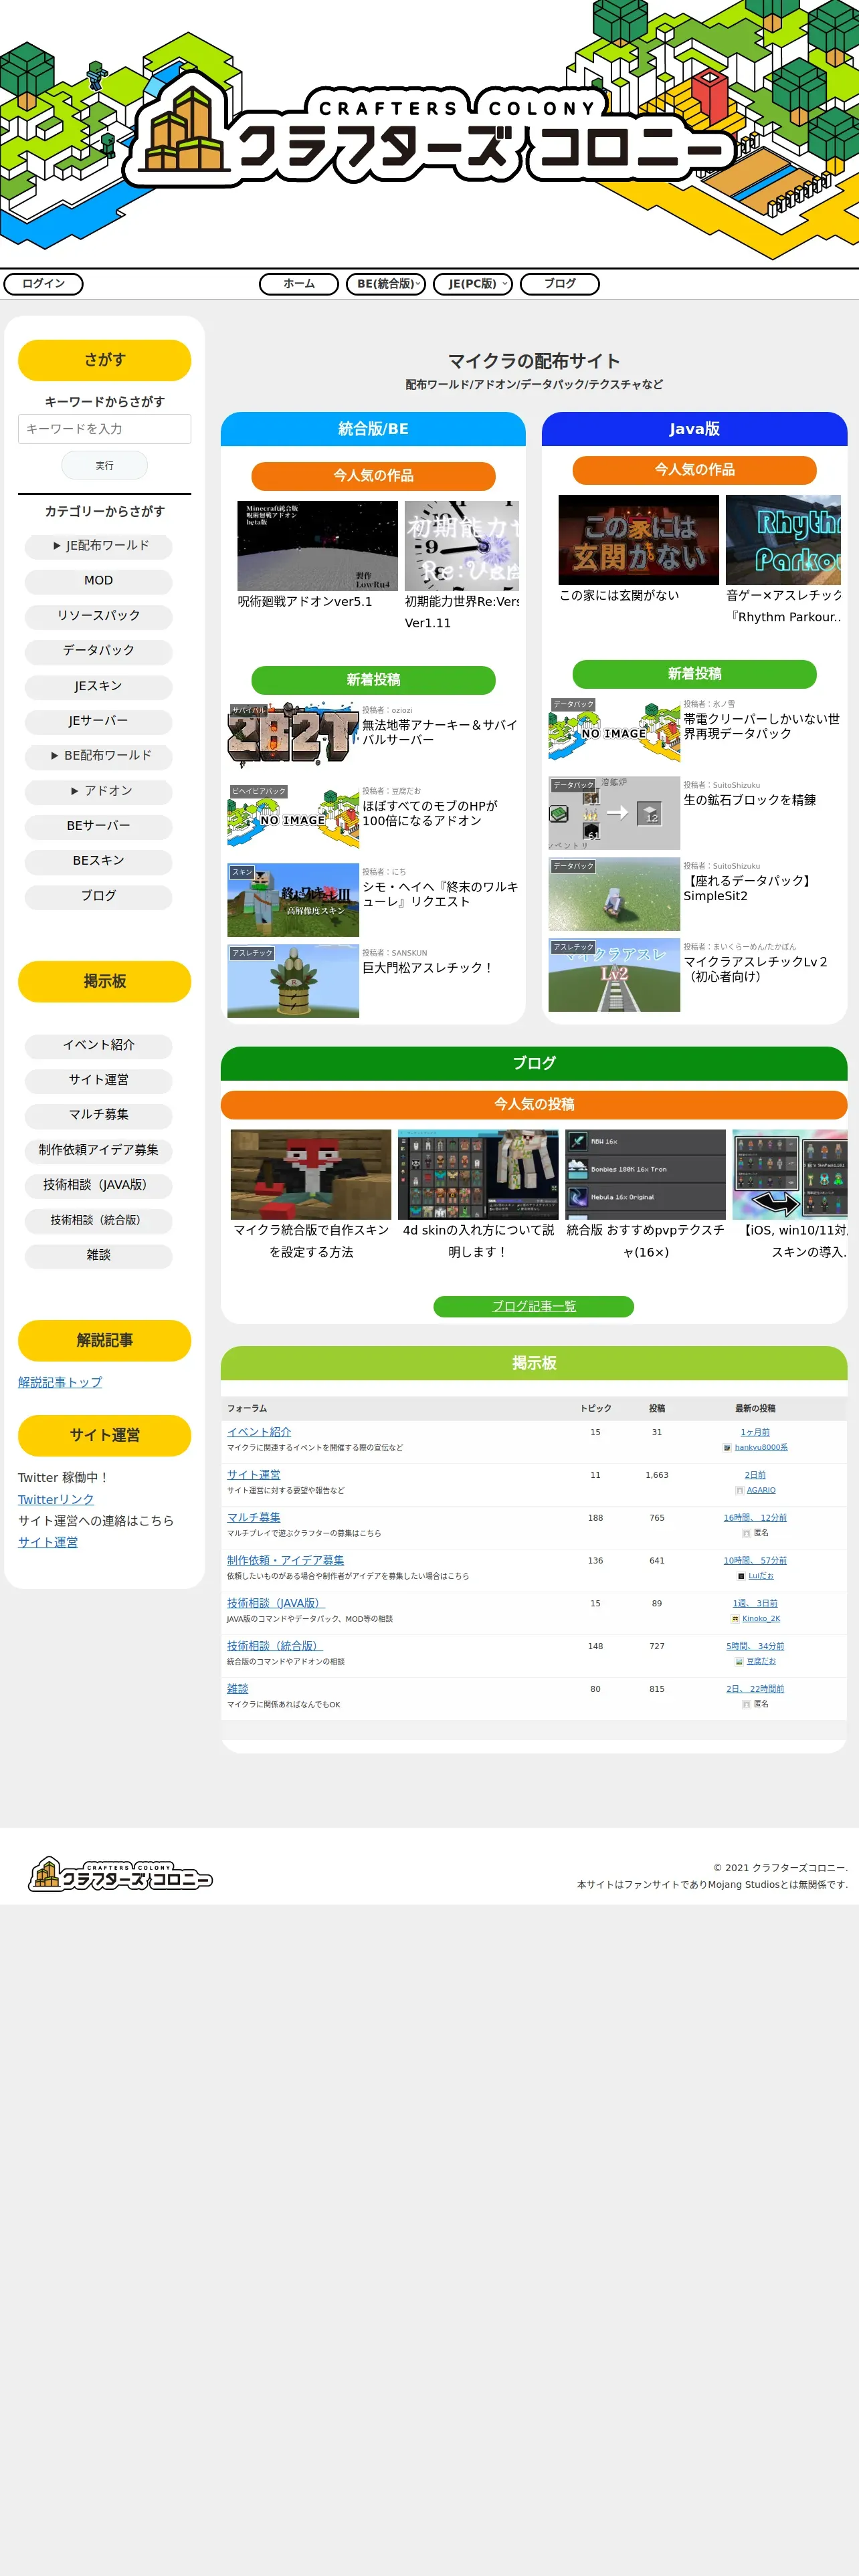Click 実行 search button
859x2576 pixels.
pyautogui.click(x=105, y=466)
